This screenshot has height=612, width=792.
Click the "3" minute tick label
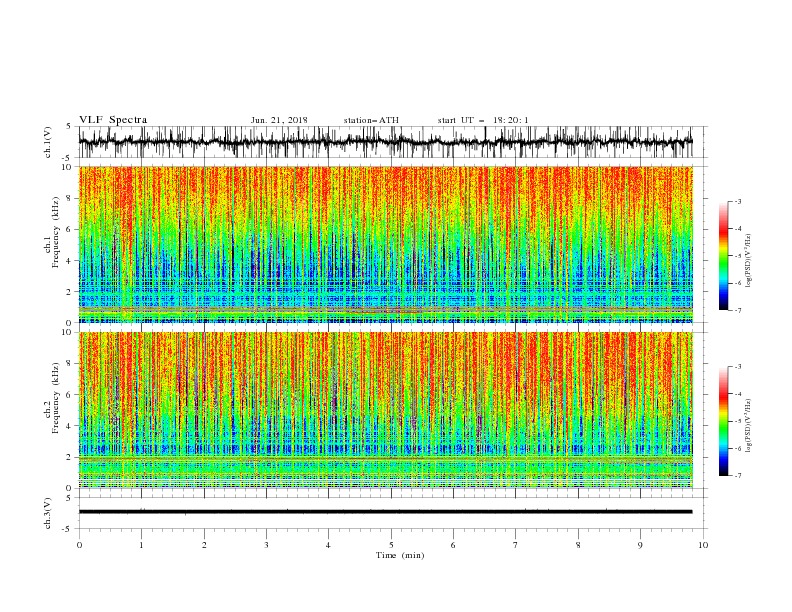(x=266, y=545)
